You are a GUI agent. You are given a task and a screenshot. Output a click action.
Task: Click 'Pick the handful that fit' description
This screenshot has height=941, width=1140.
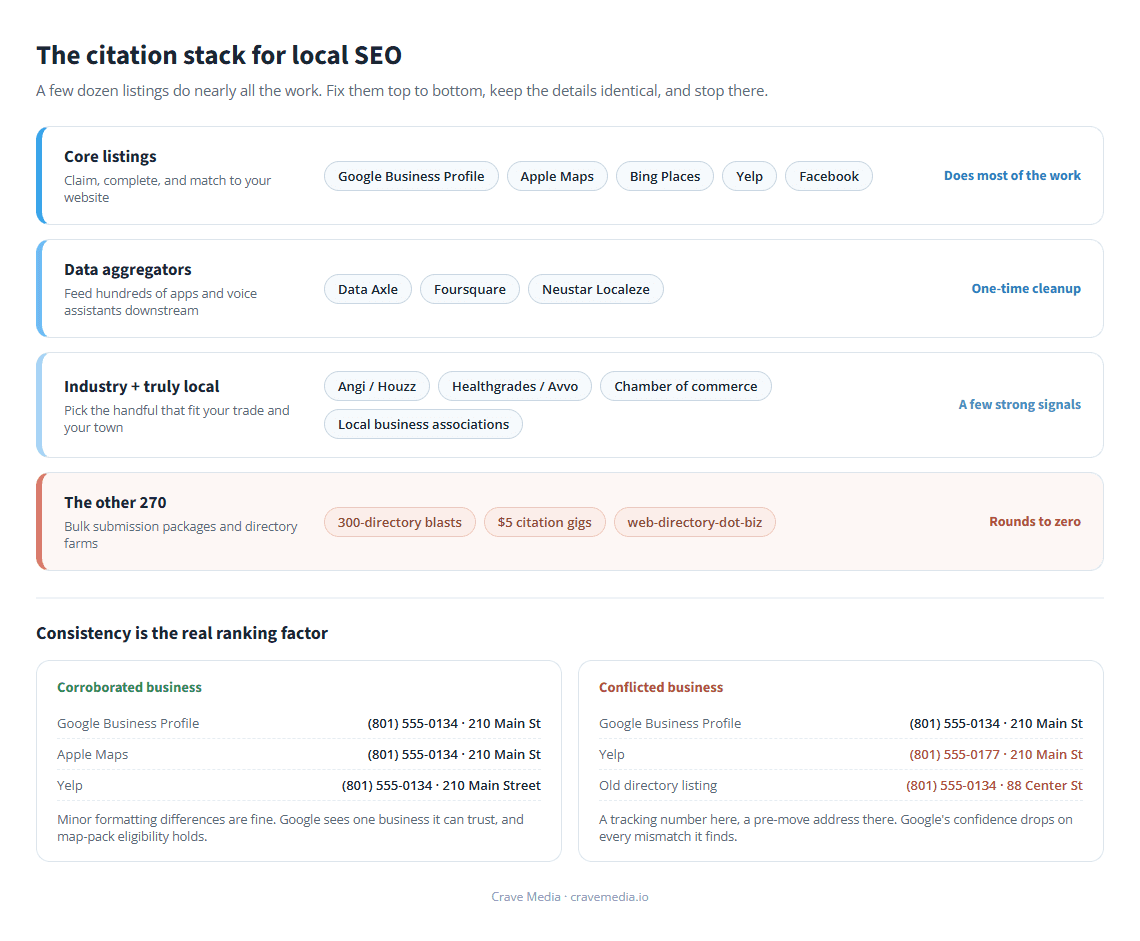177,419
